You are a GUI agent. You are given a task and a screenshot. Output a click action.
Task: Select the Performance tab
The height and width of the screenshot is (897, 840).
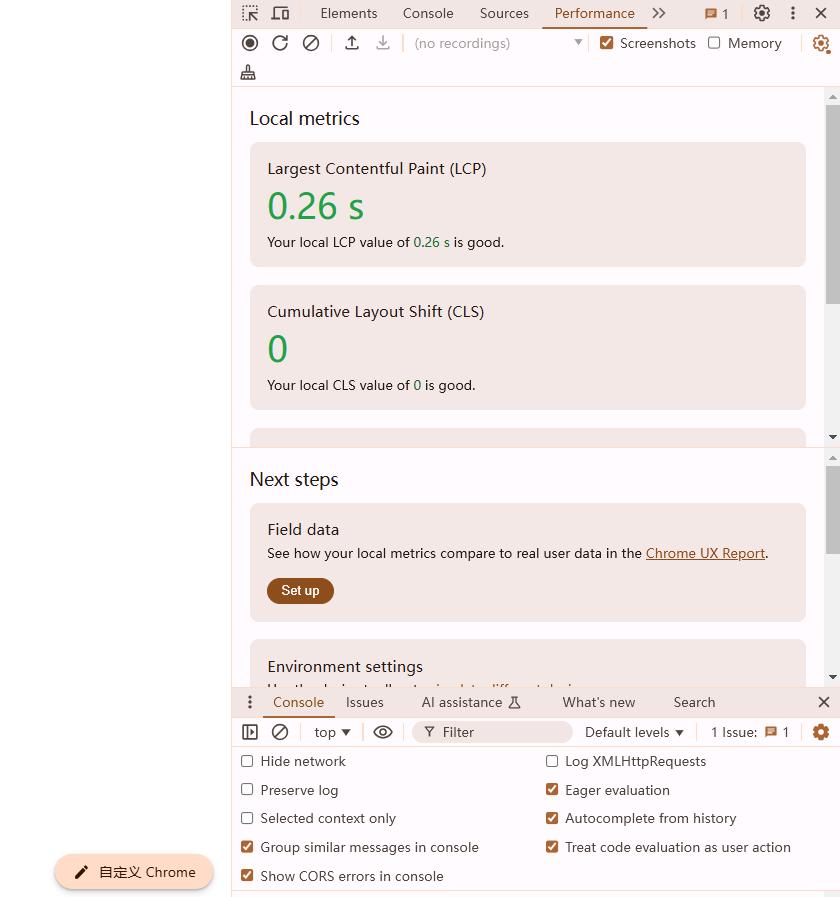(x=595, y=14)
